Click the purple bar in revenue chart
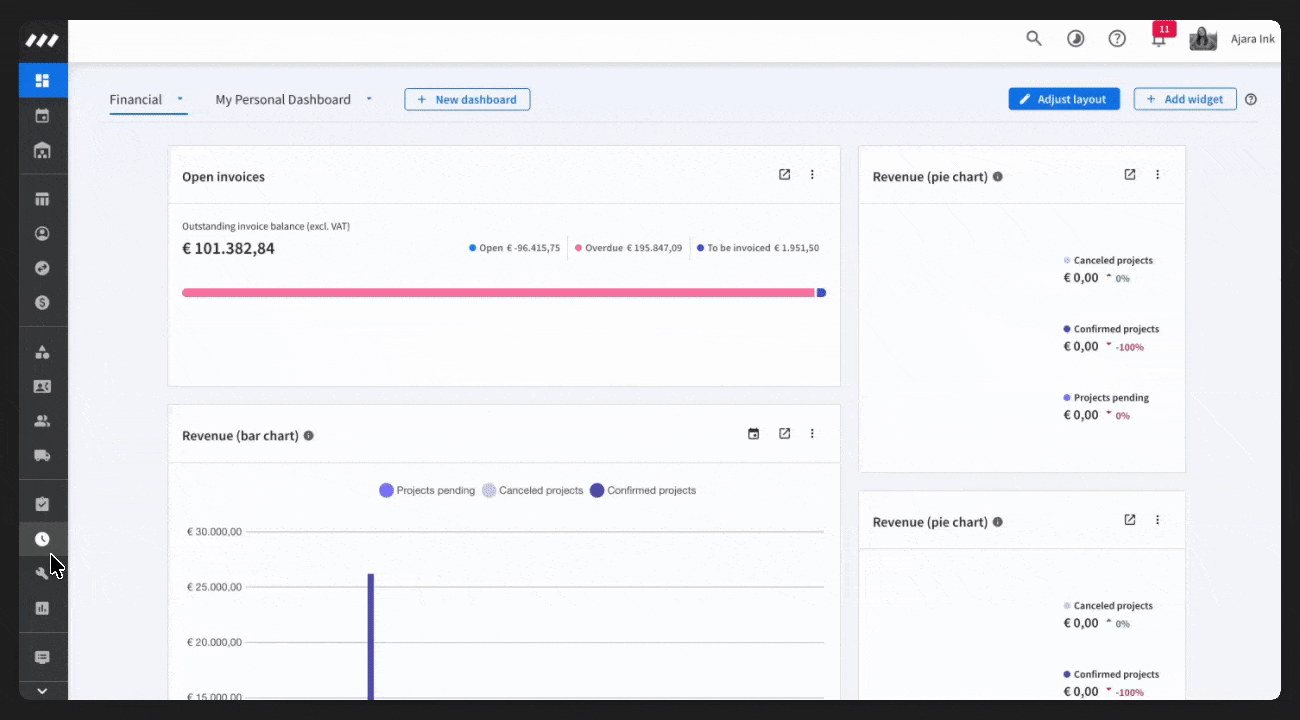The width and height of the screenshot is (1300, 720). click(371, 637)
